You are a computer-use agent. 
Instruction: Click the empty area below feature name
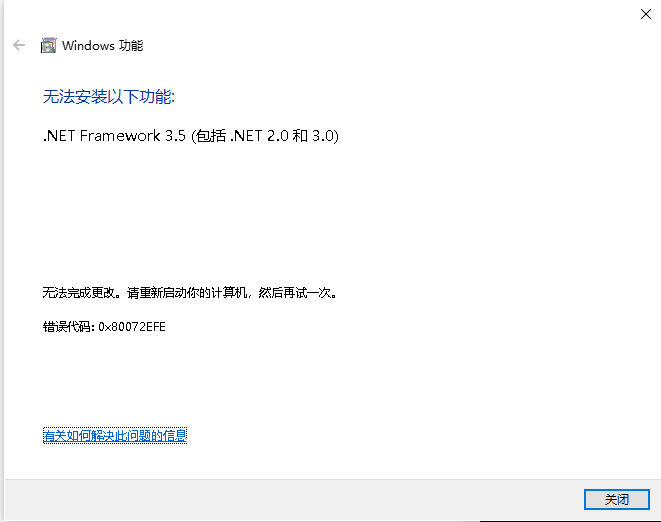[x=329, y=211]
